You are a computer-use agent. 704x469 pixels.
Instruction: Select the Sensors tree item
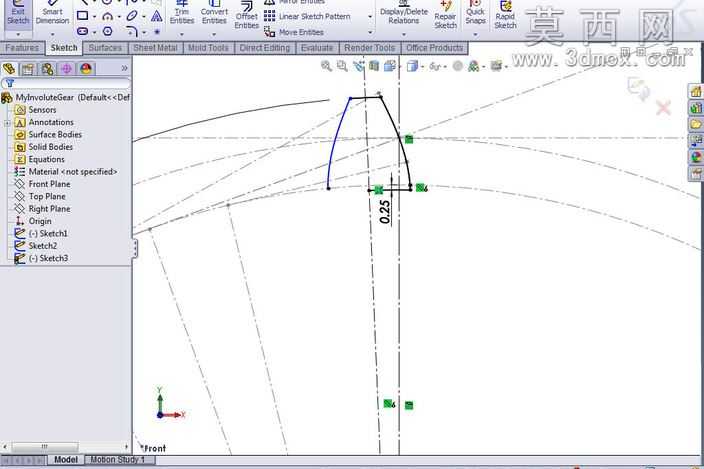pyautogui.click(x=35, y=110)
